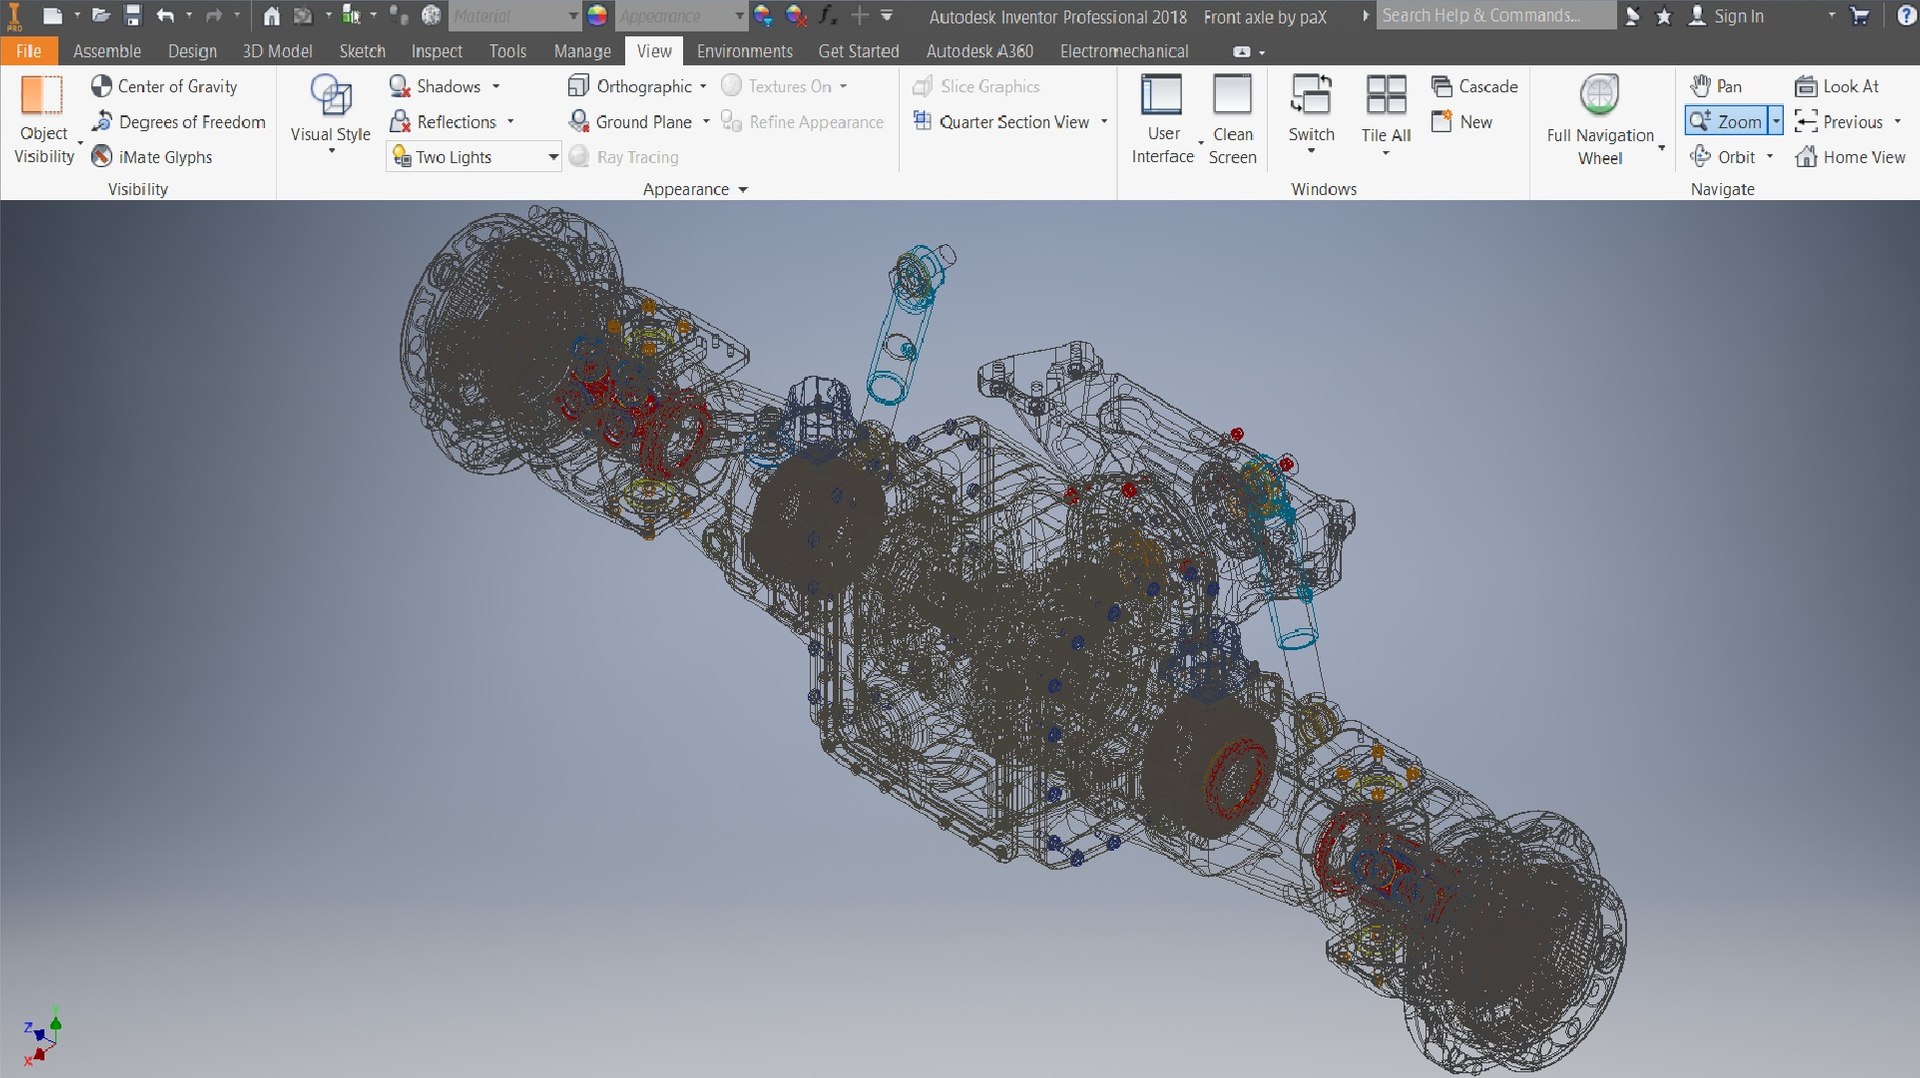Switch to the Inspect tab

click(x=437, y=51)
